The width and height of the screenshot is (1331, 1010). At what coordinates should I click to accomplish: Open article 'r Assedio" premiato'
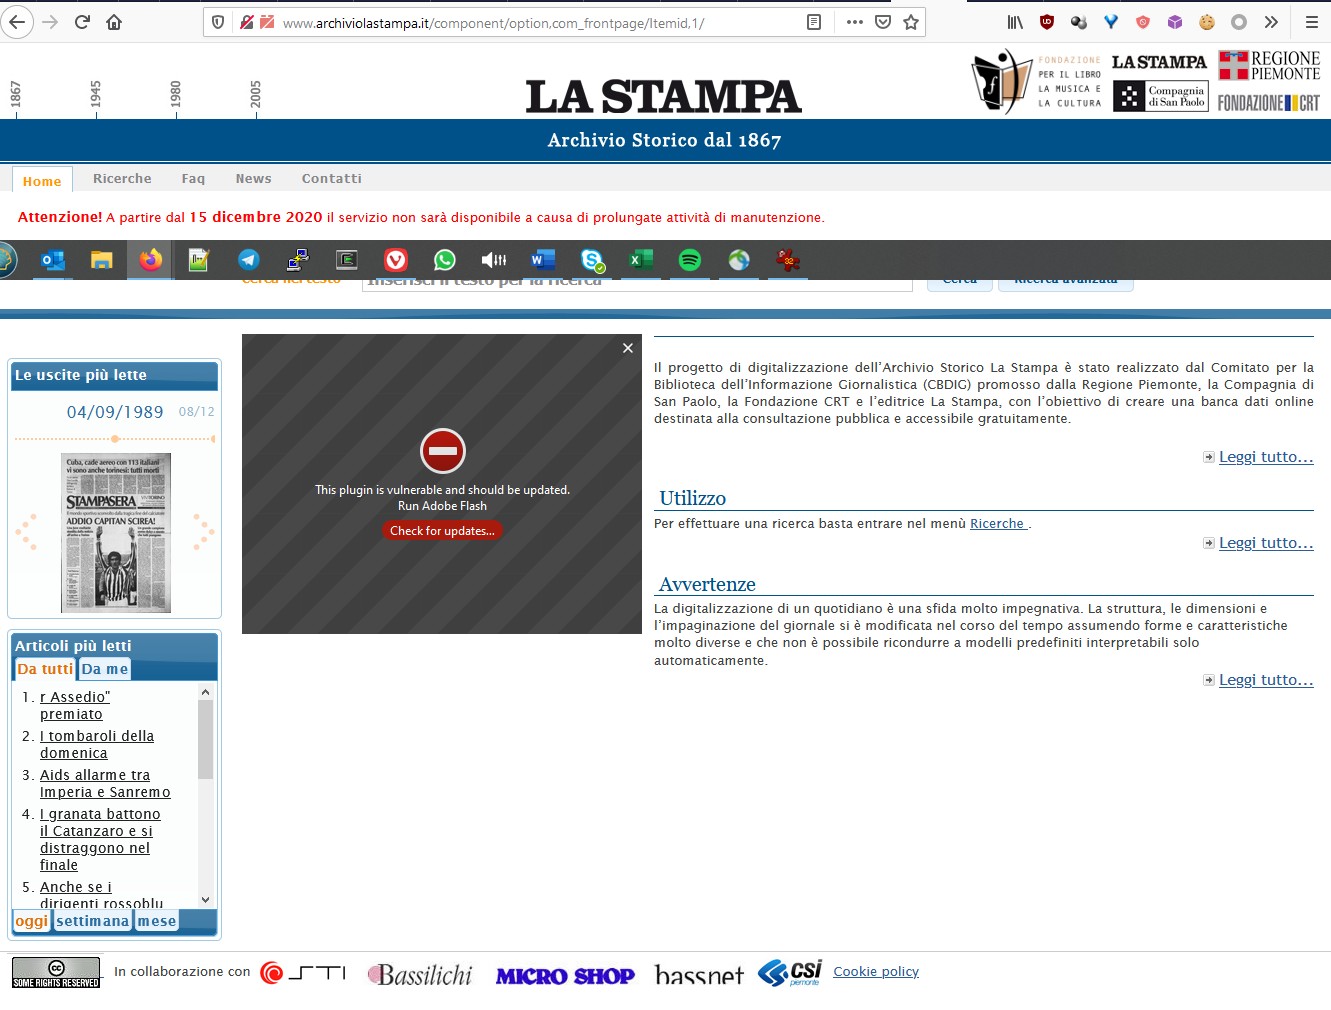pyautogui.click(x=75, y=706)
